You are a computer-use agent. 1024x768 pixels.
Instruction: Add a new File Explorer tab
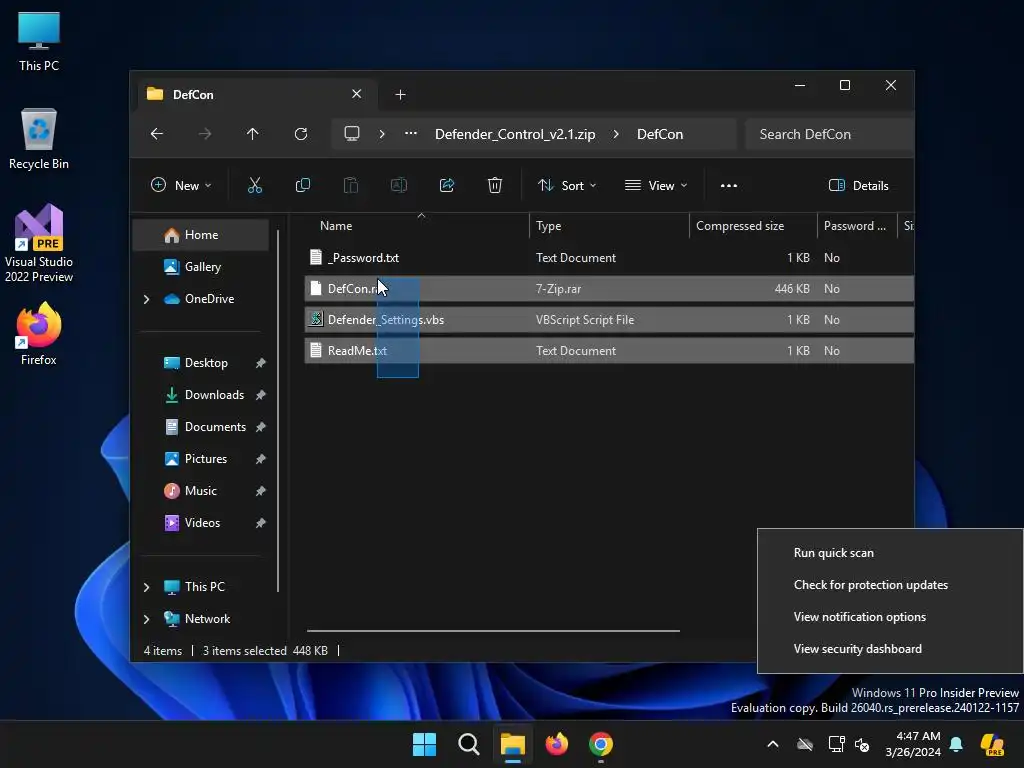[400, 95]
